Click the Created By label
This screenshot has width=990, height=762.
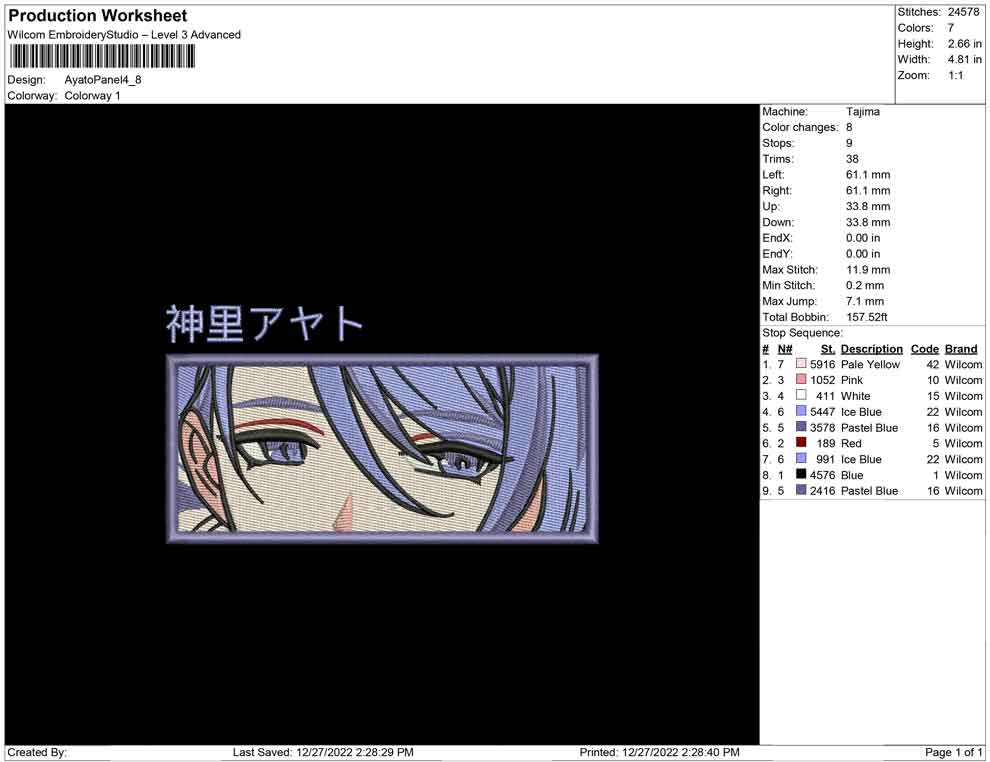pos(37,752)
